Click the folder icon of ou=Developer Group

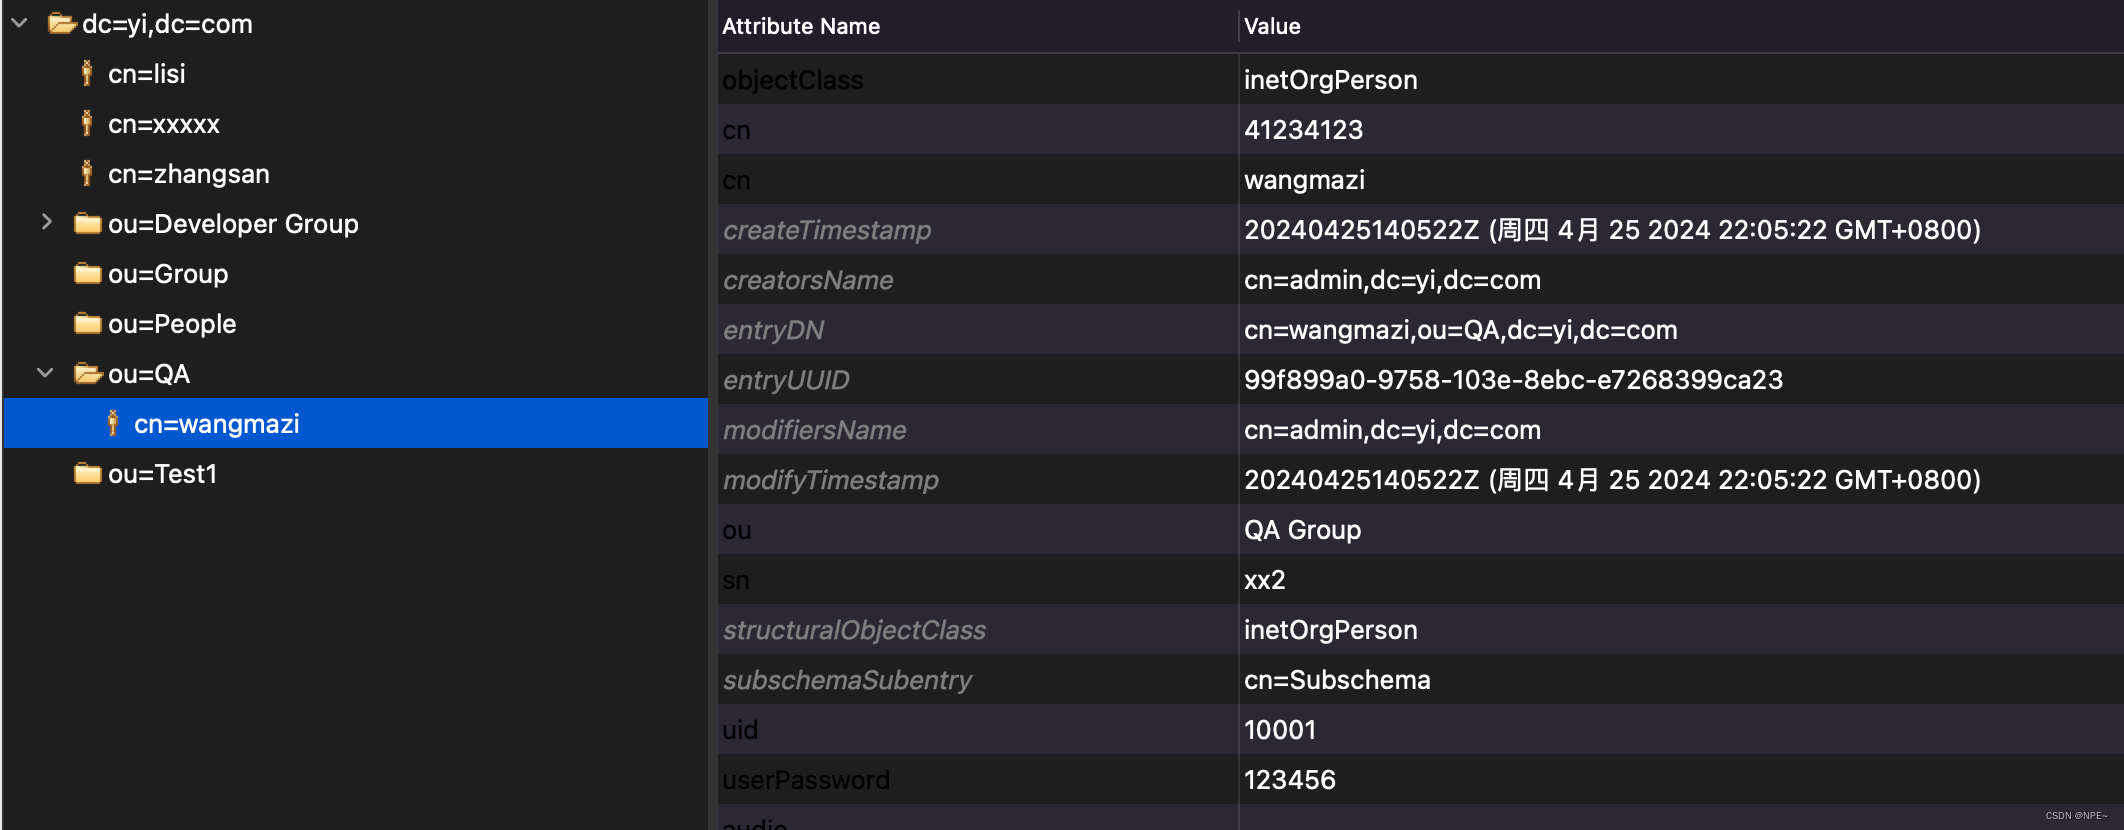[88, 223]
